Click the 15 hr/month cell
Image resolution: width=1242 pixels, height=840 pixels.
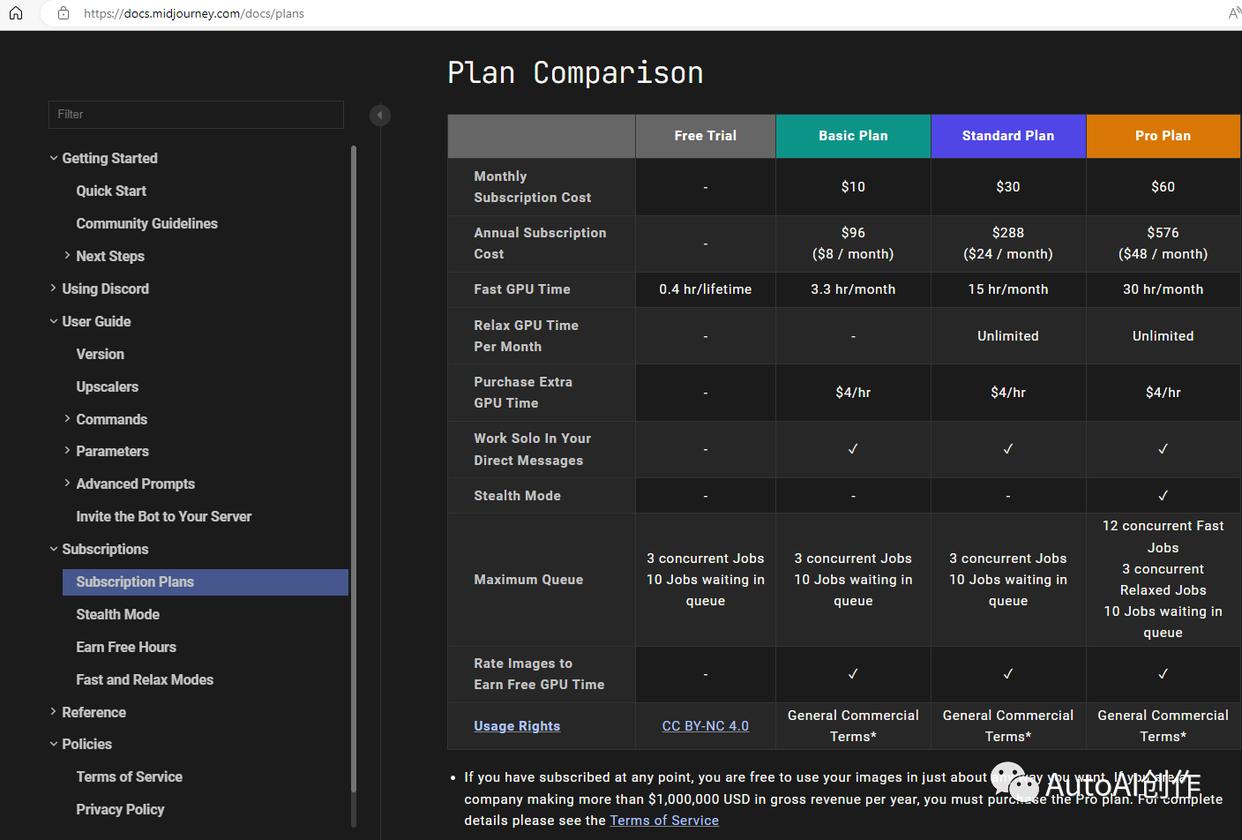tap(1008, 289)
